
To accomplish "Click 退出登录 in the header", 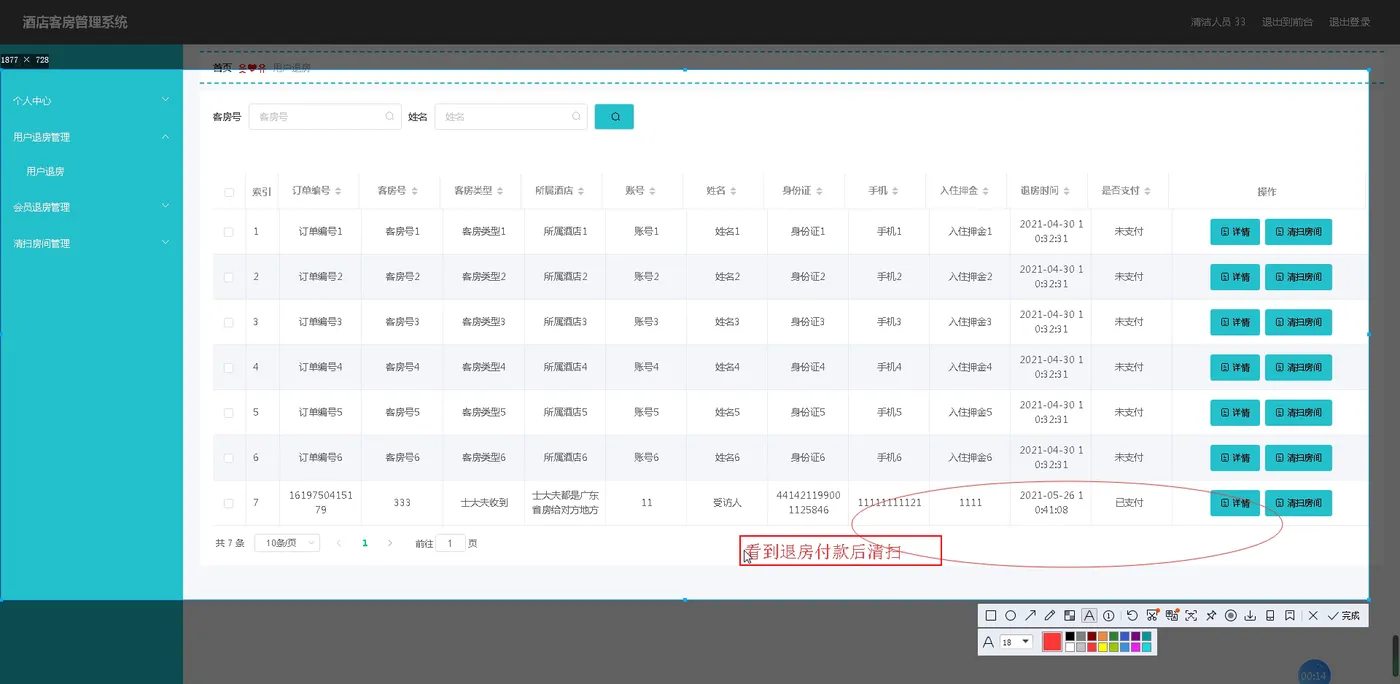I will [1350, 22].
